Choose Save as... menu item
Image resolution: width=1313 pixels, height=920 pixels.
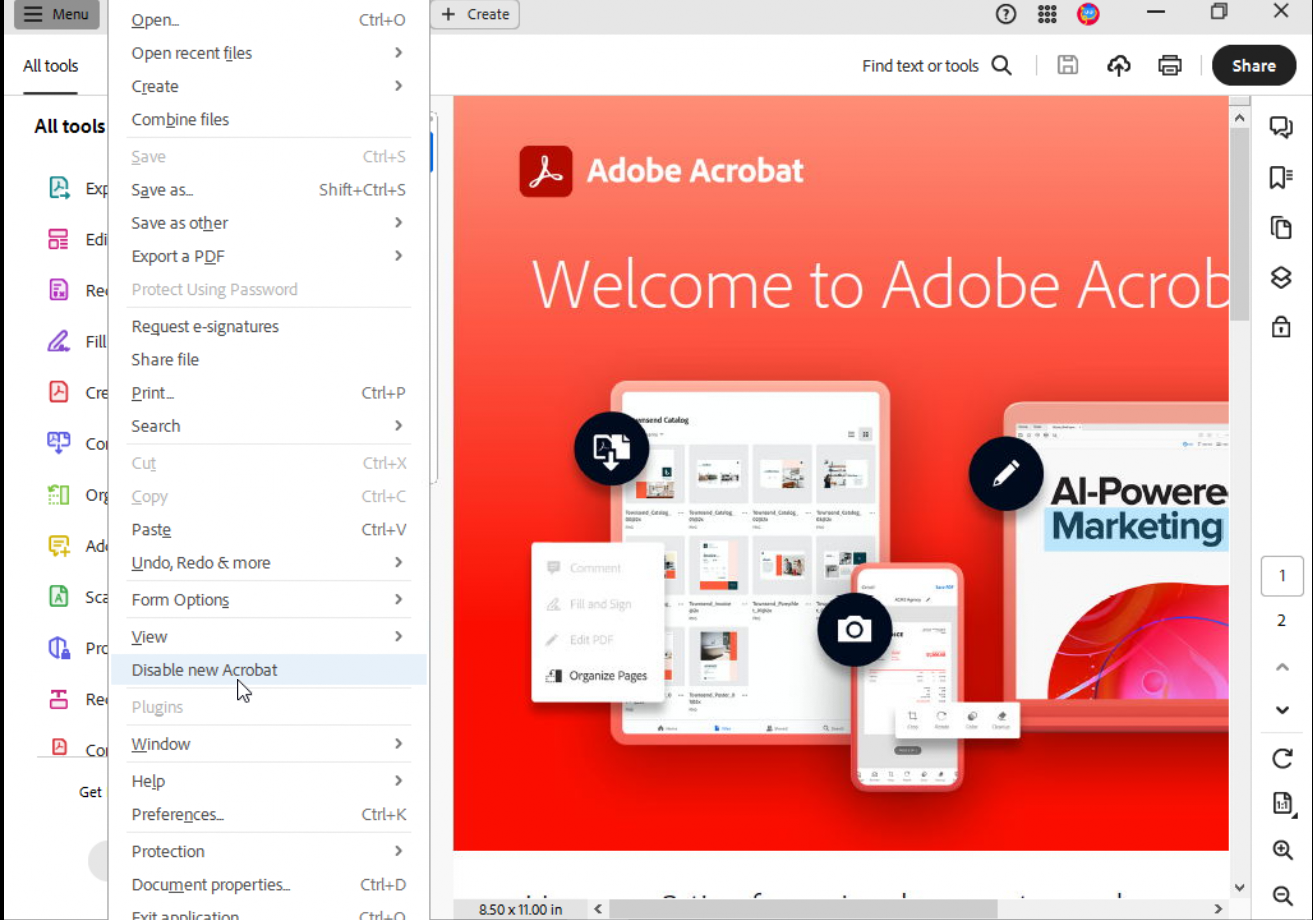pos(268,190)
